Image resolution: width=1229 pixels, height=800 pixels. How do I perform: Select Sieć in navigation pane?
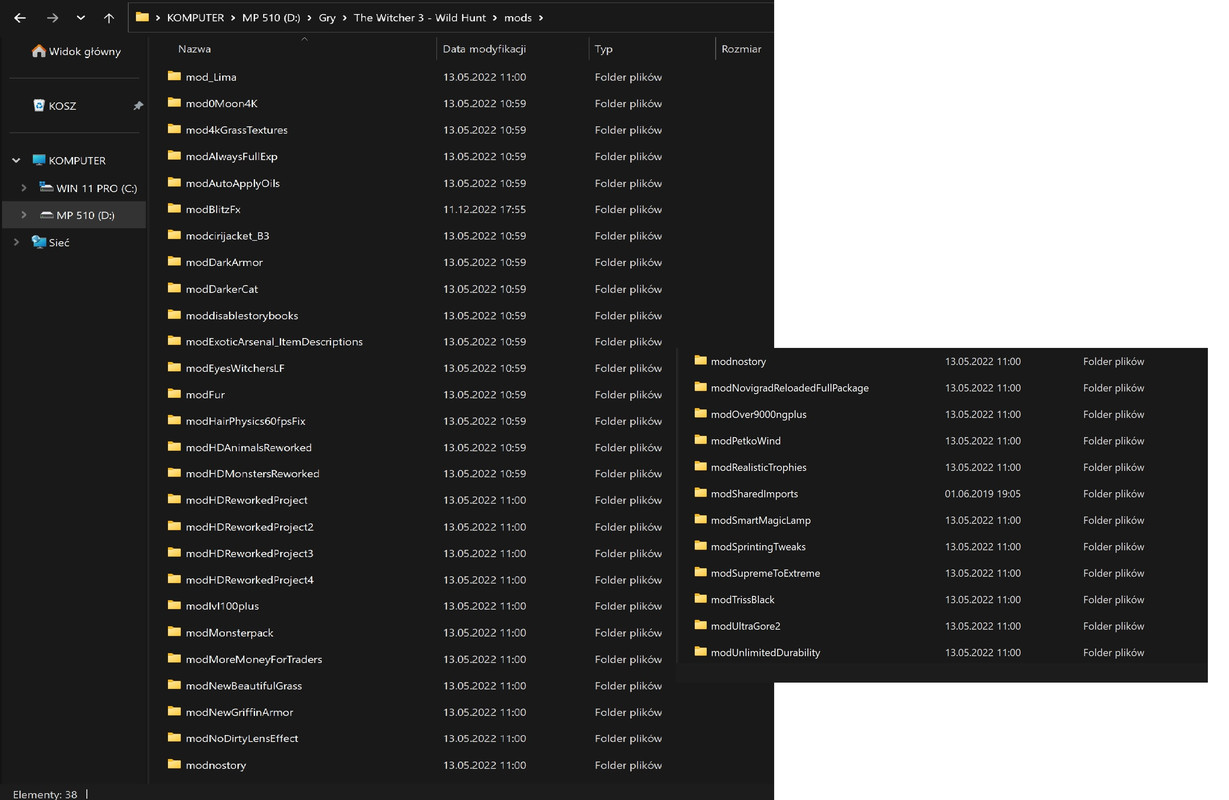pos(50,242)
